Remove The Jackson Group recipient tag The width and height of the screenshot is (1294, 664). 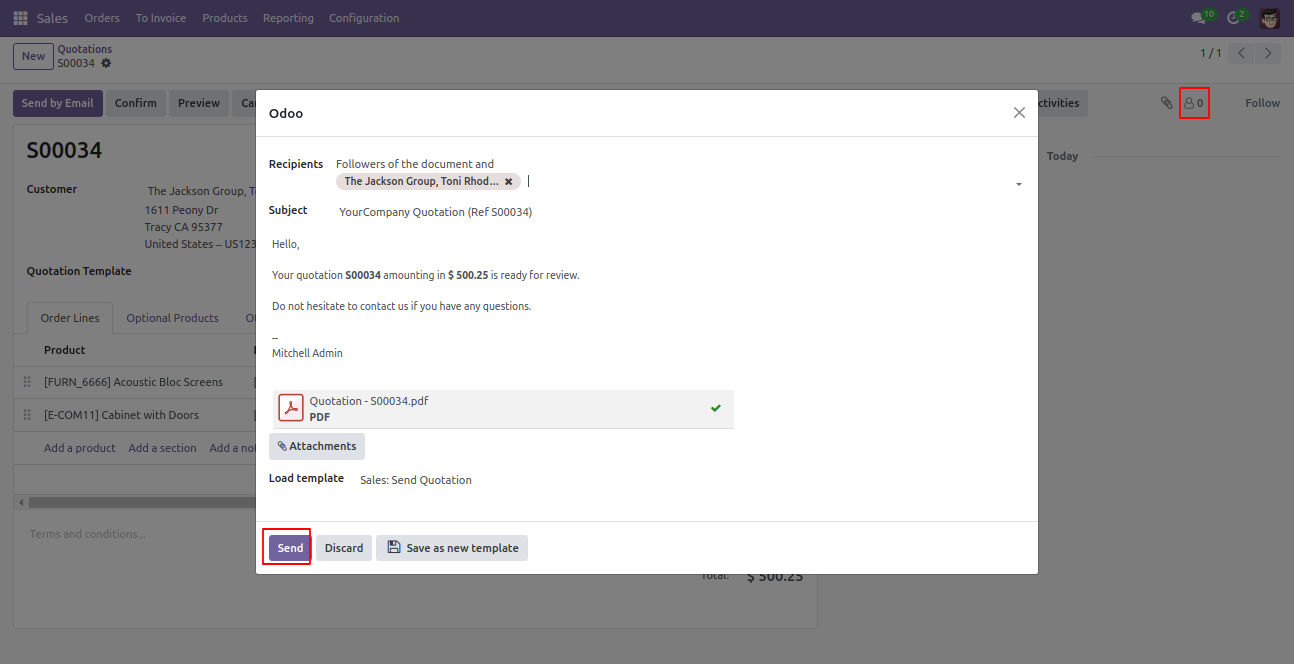pyautogui.click(x=508, y=181)
